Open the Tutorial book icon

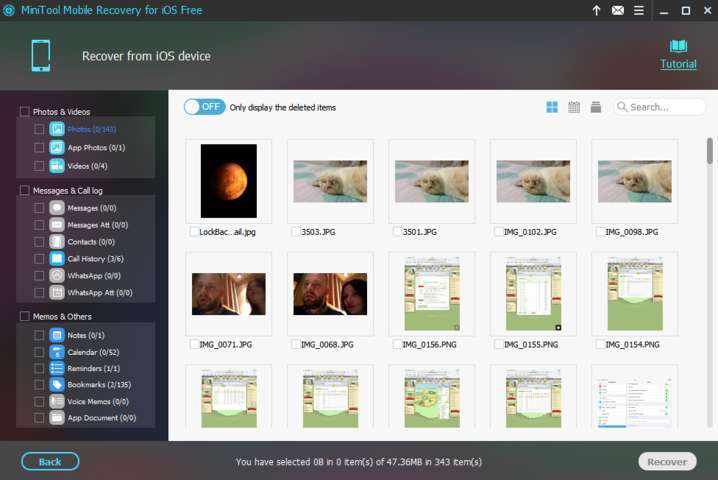678,46
